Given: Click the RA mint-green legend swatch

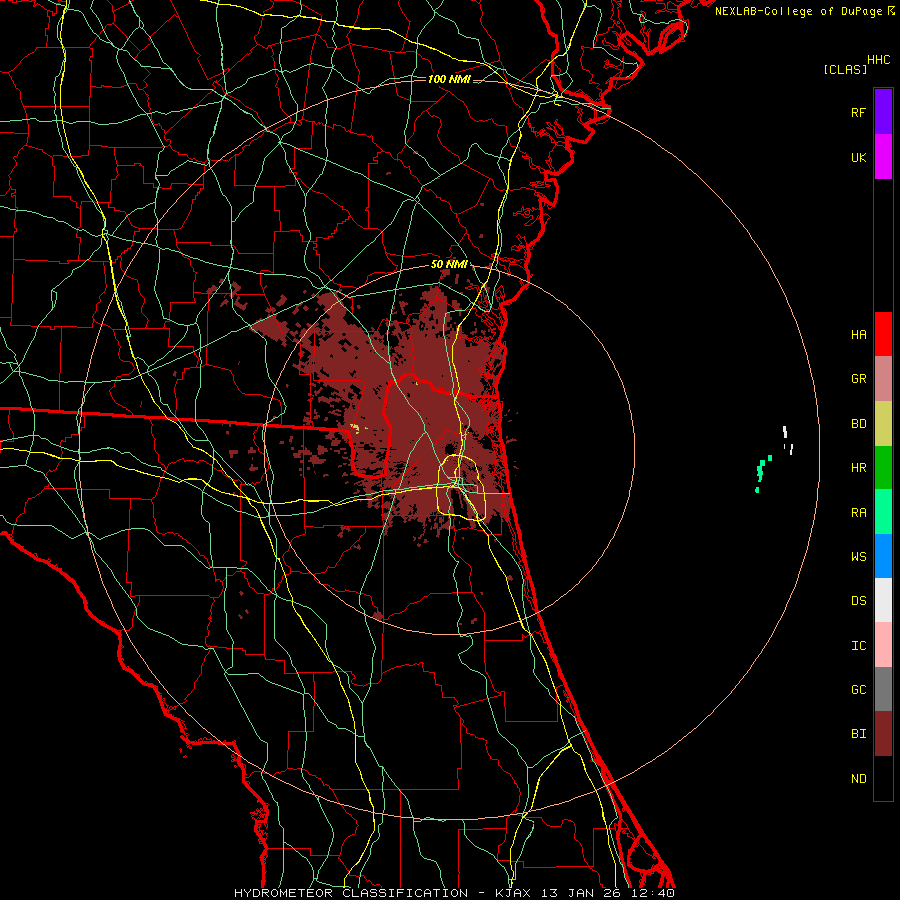Looking at the screenshot, I should (x=883, y=512).
